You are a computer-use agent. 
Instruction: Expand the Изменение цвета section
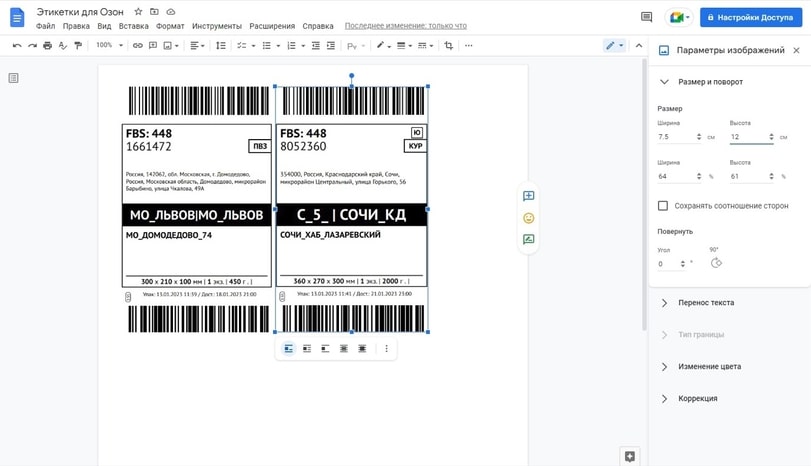[x=709, y=366]
